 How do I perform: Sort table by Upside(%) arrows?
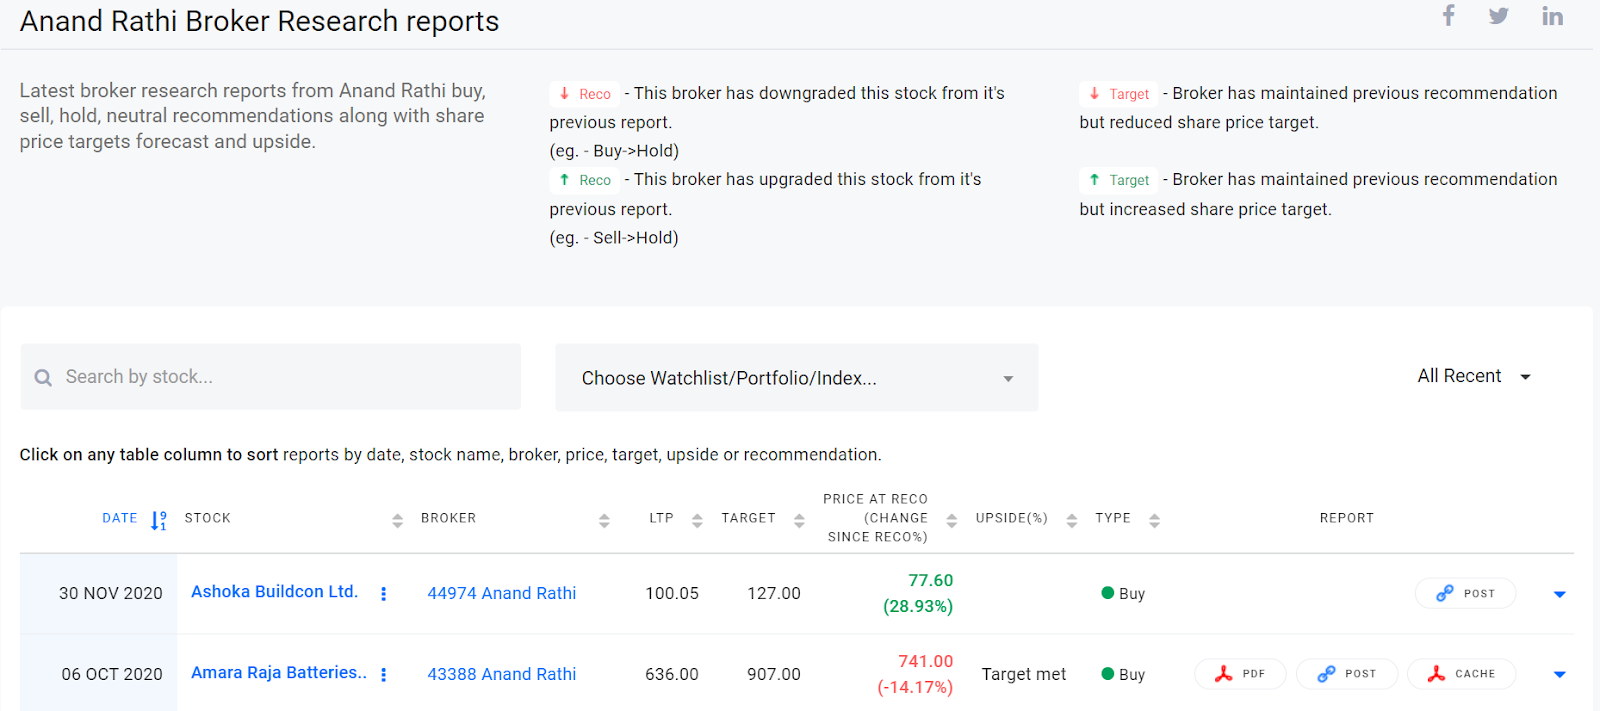coord(1071,520)
